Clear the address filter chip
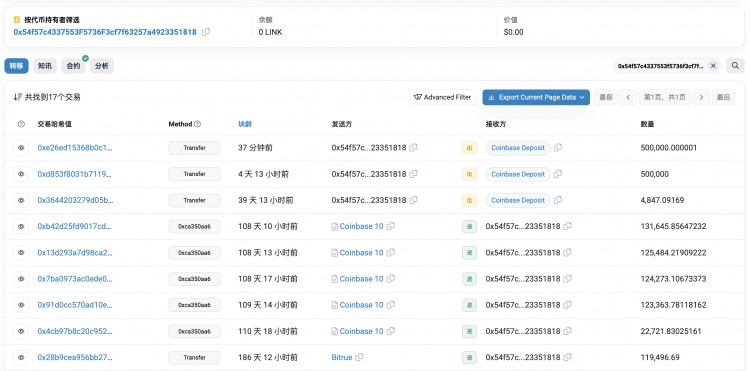Image resolution: width=750 pixels, height=371 pixels. click(x=713, y=66)
